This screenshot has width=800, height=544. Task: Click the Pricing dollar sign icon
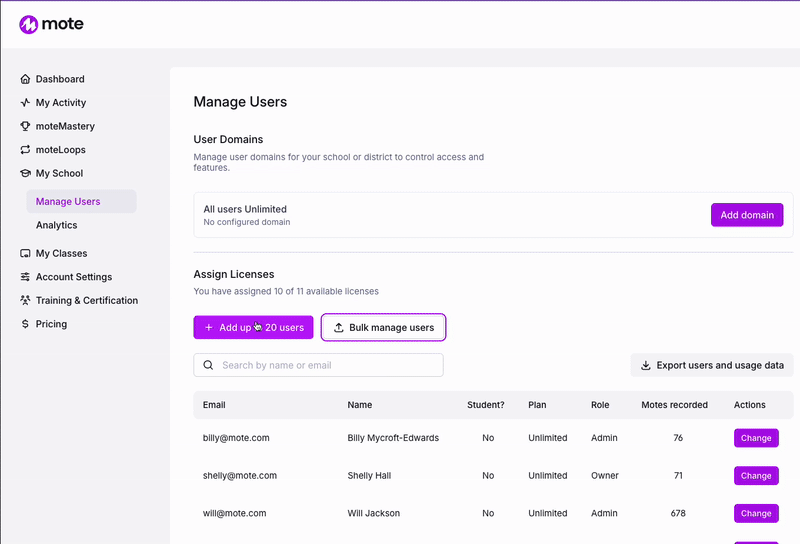(x=25, y=324)
